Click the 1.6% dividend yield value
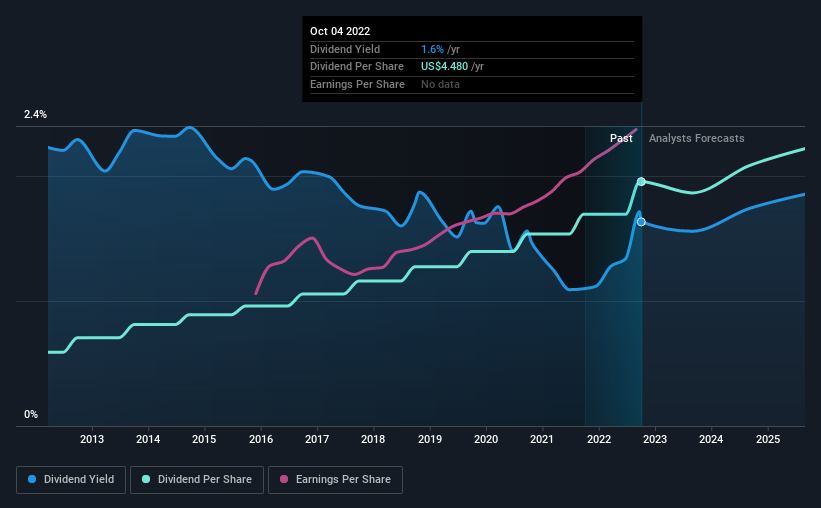The image size is (821, 508). click(432, 49)
